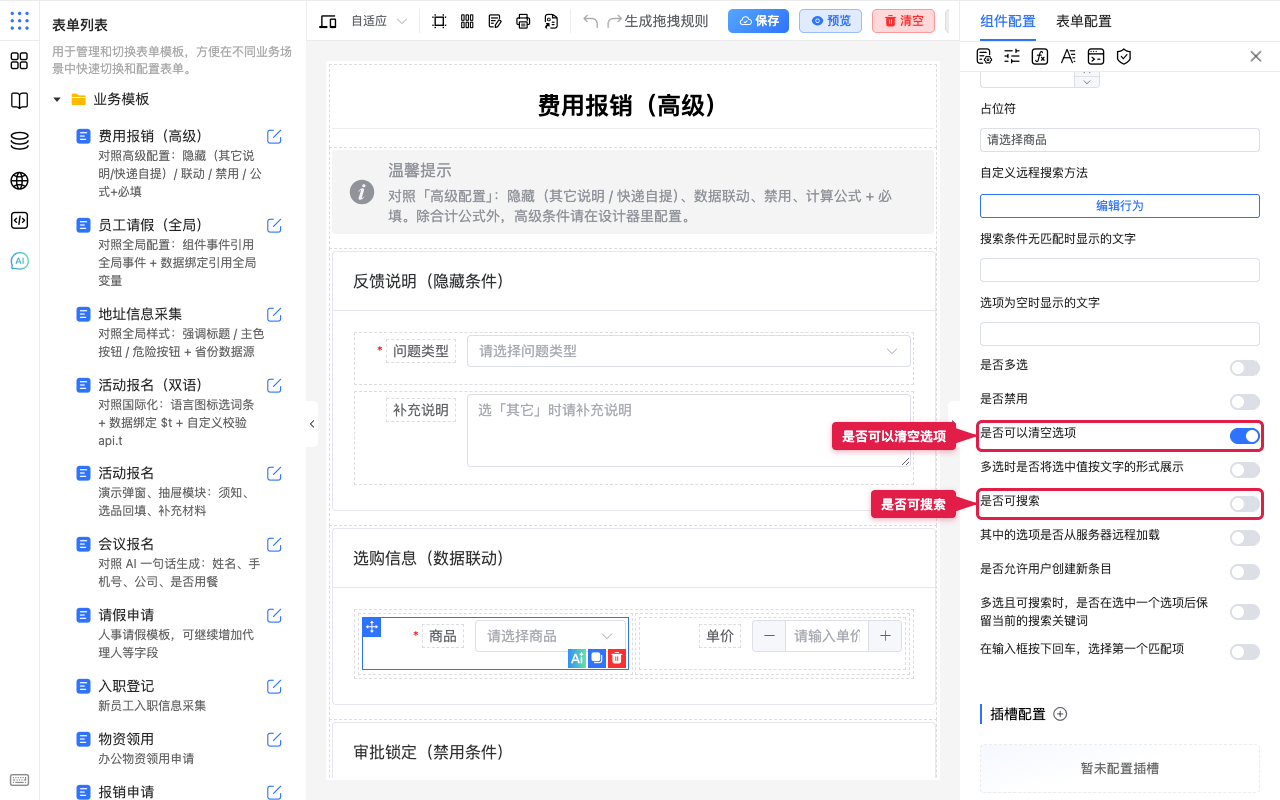Enable the 是否可搜索 switch

point(1245,504)
